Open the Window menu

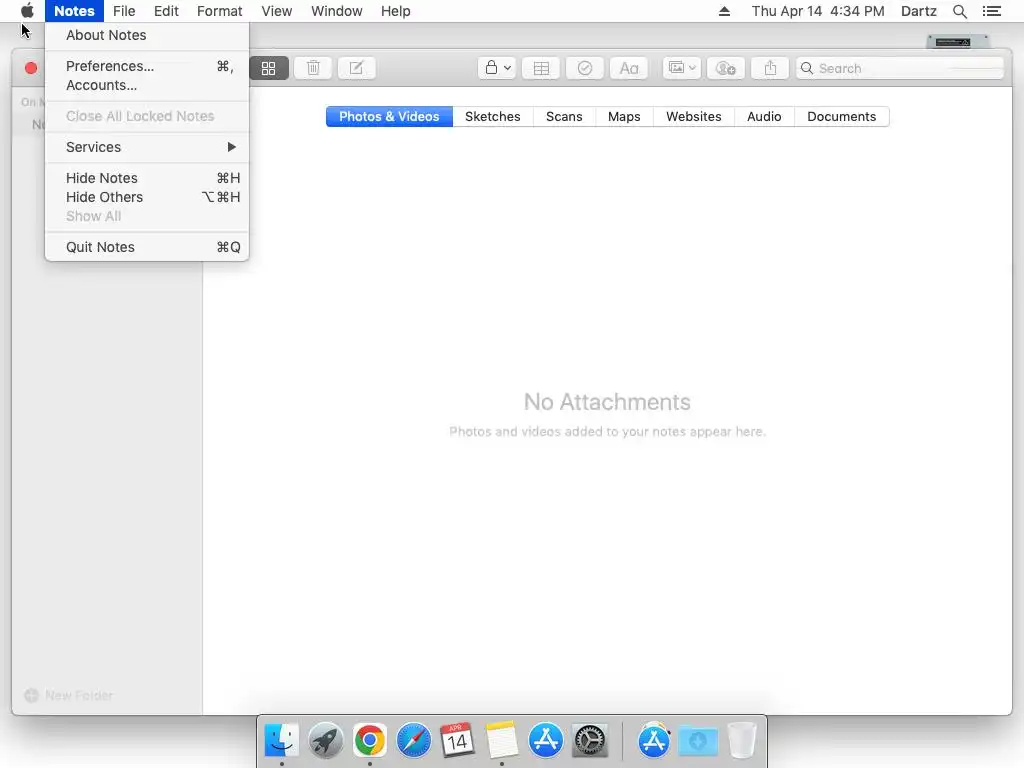pyautogui.click(x=336, y=11)
